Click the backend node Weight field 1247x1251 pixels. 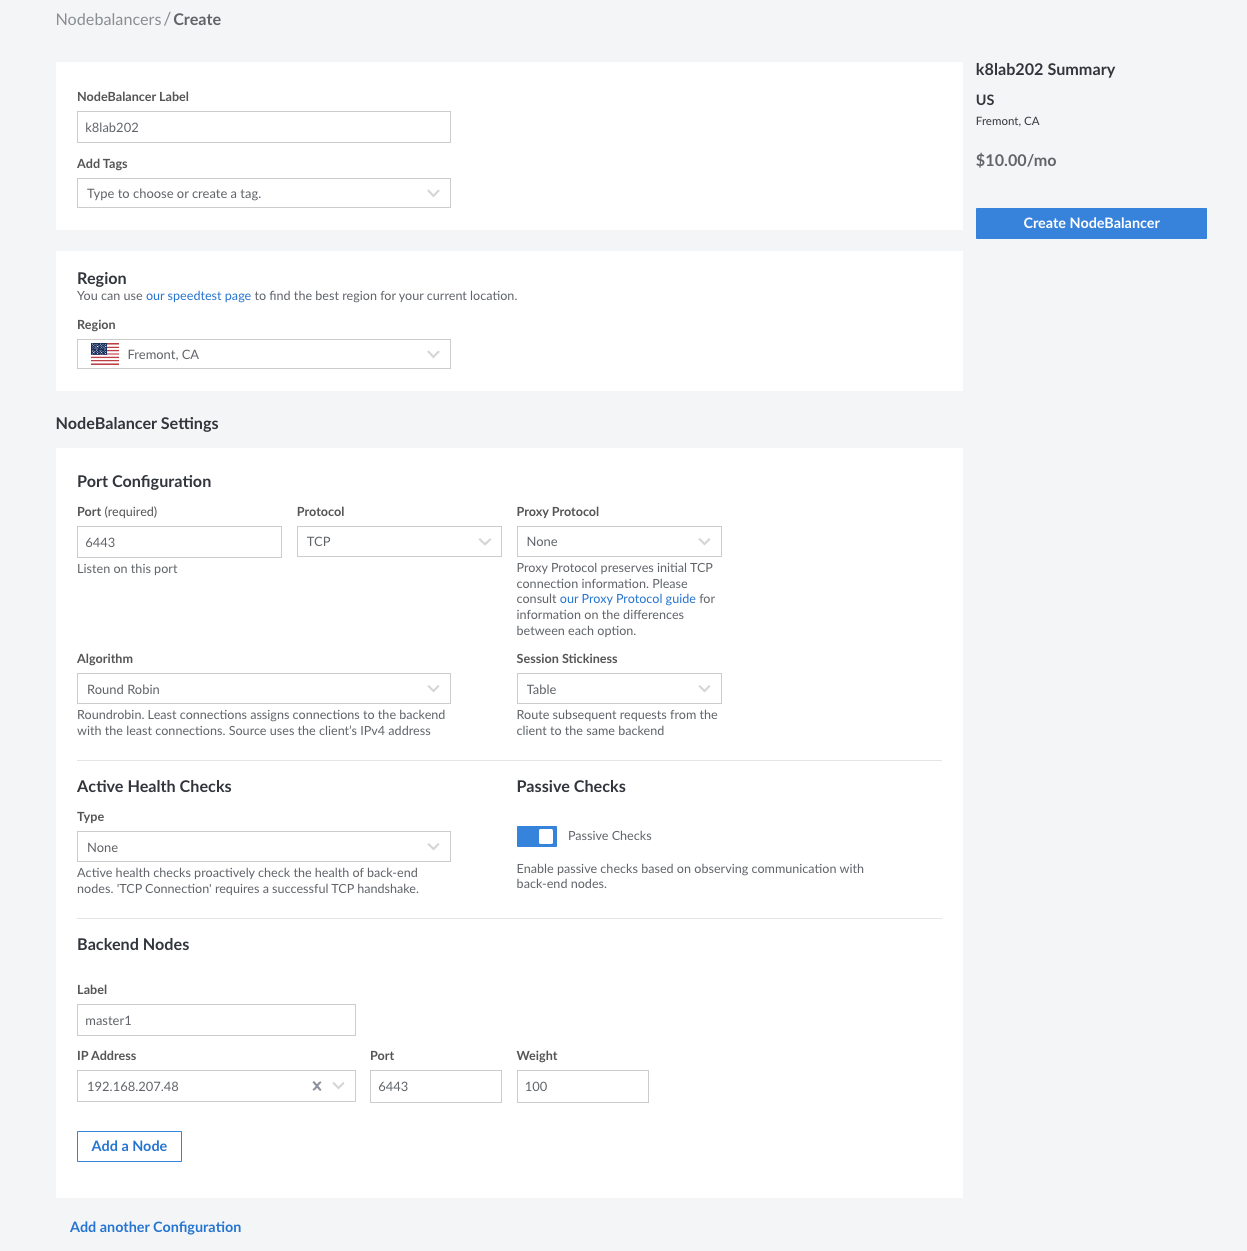582,1086
